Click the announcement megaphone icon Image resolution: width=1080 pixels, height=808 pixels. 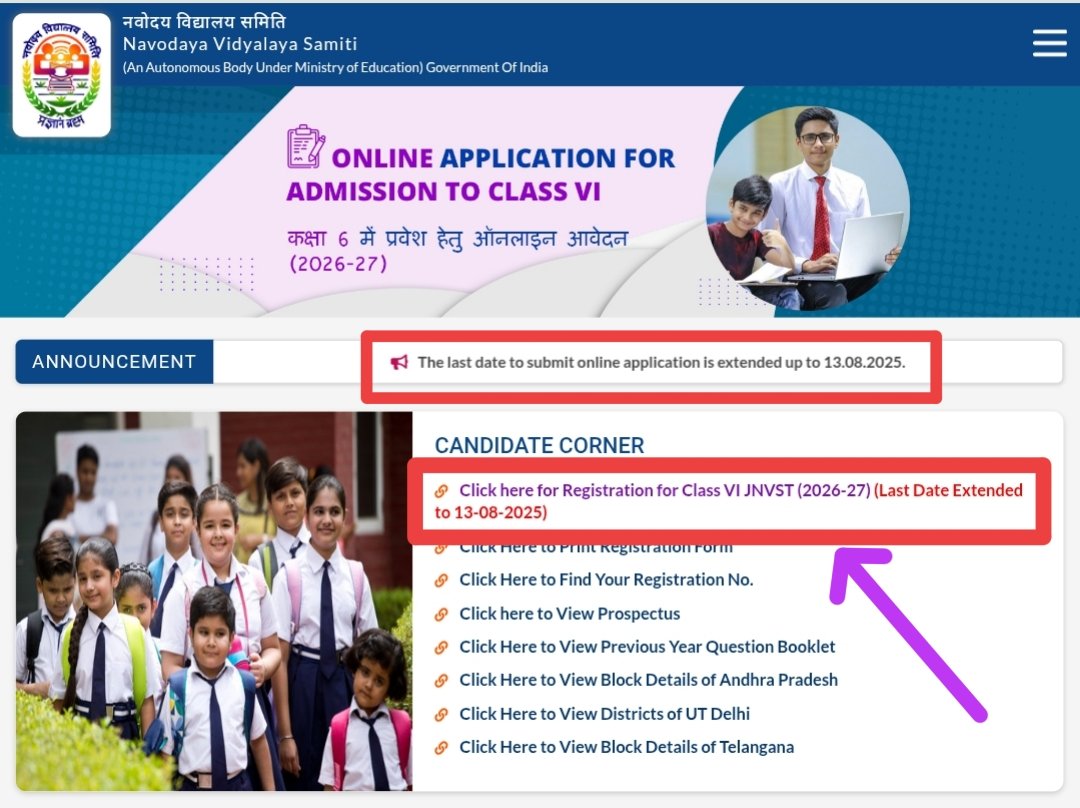[x=399, y=362]
